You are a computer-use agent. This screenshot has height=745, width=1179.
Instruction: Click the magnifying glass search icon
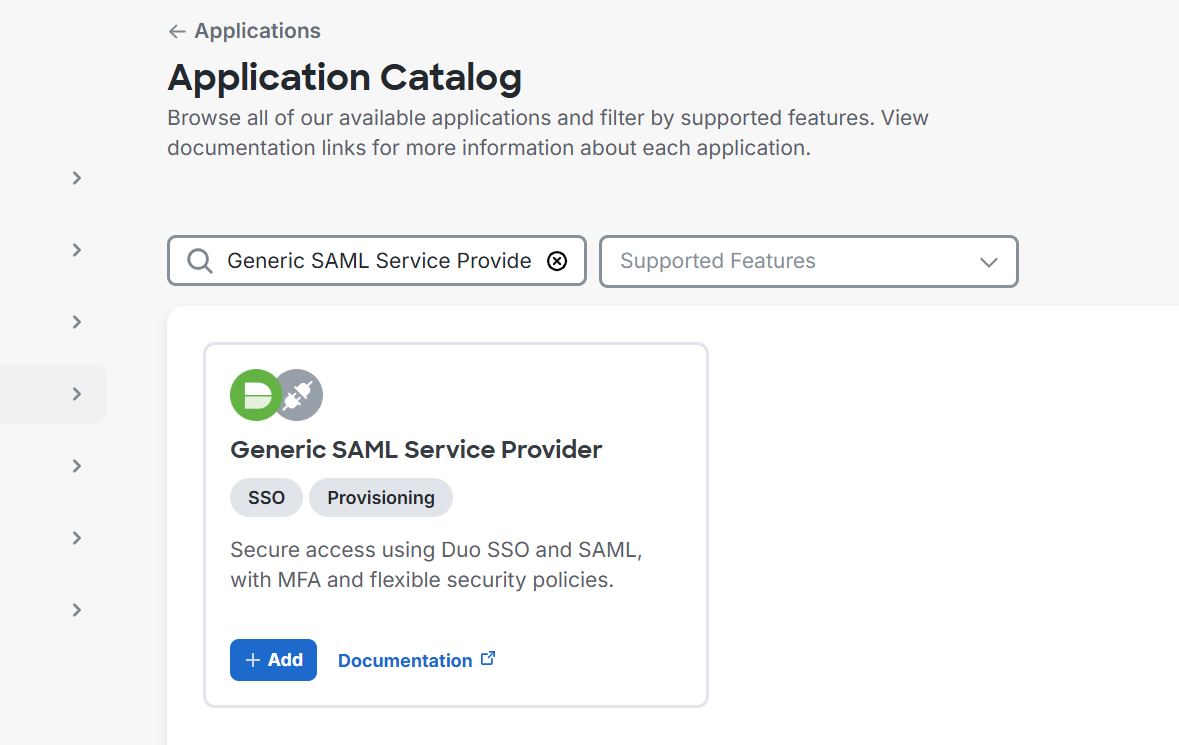click(200, 261)
